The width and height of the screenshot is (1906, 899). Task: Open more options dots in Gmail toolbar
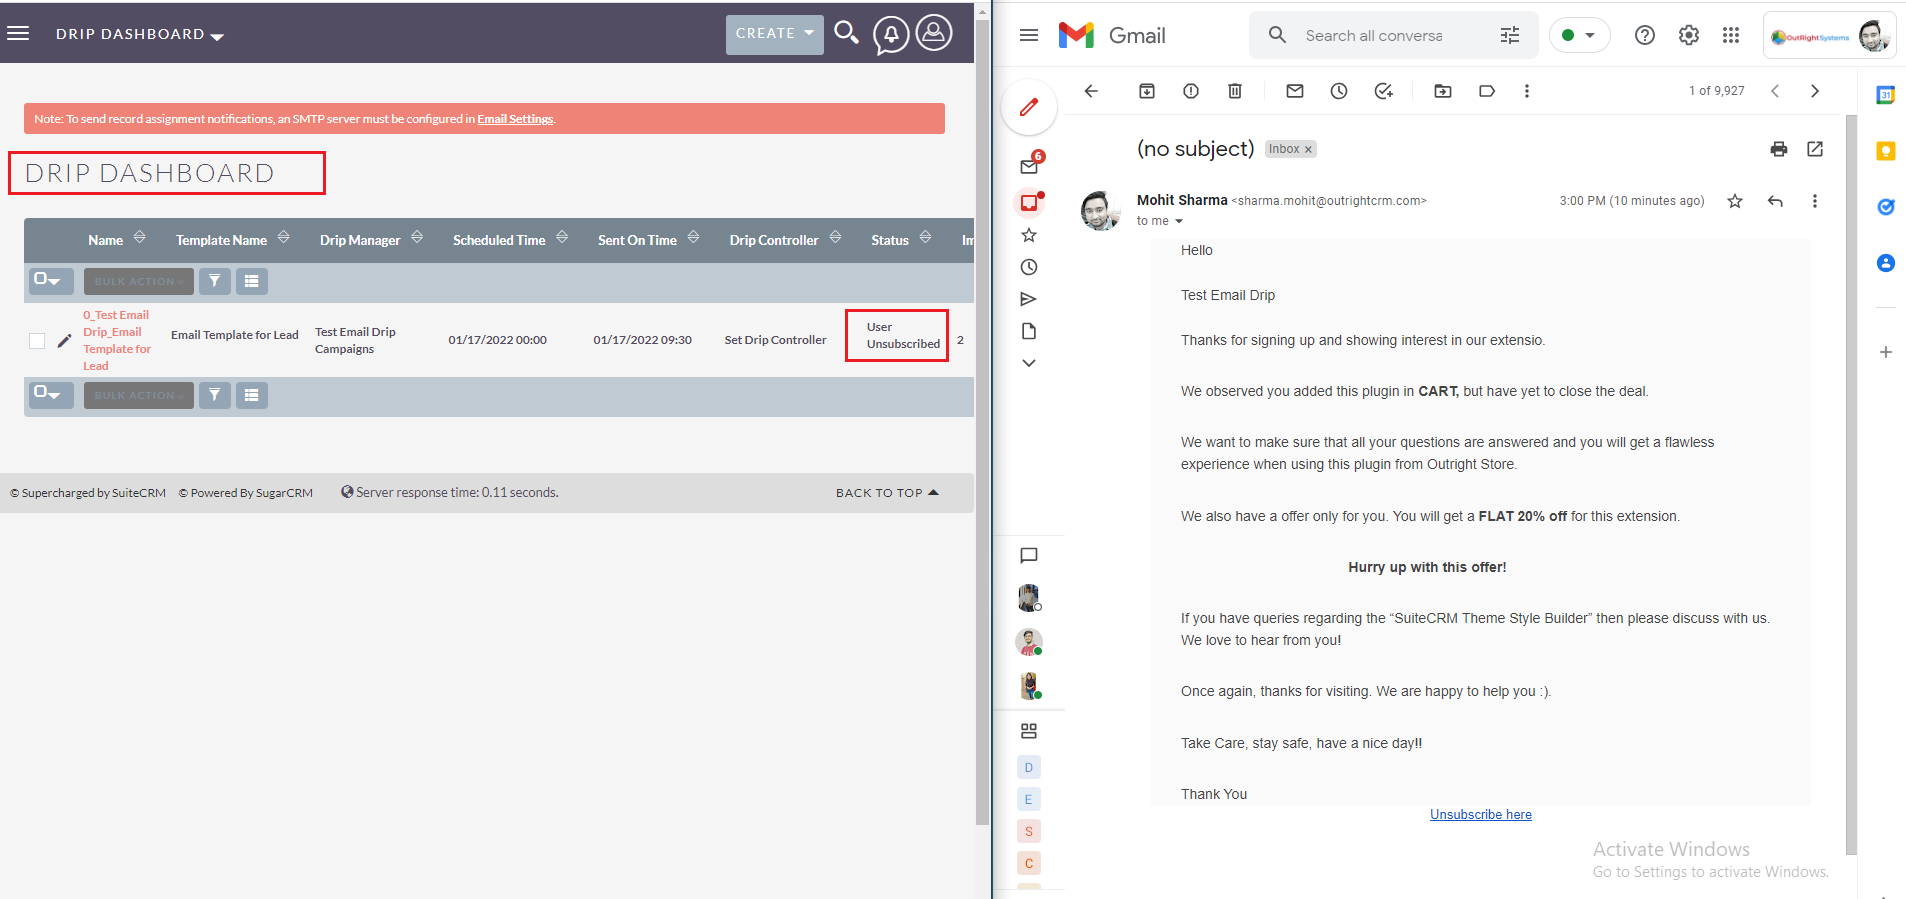(1526, 91)
